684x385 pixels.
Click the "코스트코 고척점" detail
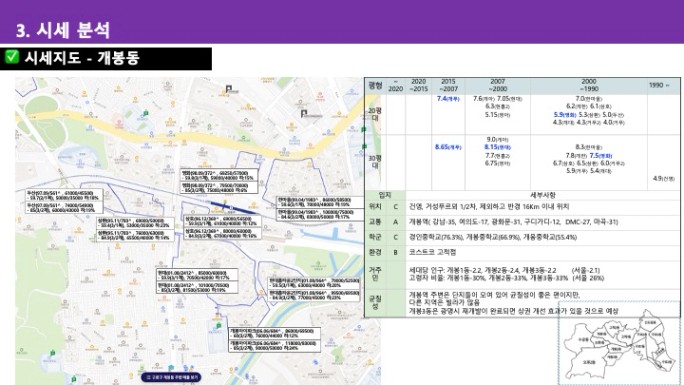click(x=433, y=252)
